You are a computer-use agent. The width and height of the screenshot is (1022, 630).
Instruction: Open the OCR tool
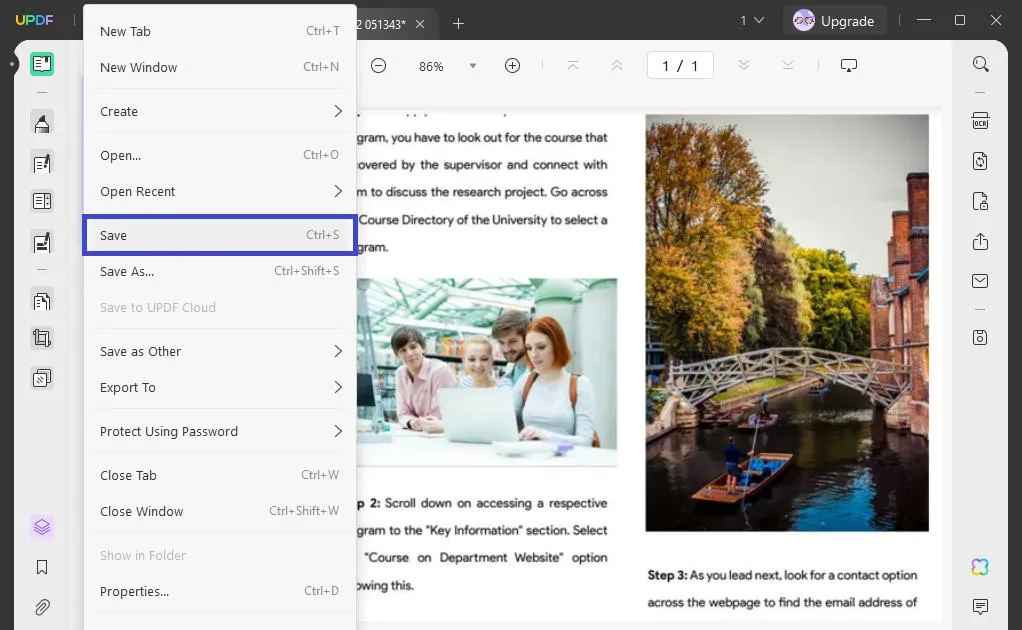(x=980, y=120)
